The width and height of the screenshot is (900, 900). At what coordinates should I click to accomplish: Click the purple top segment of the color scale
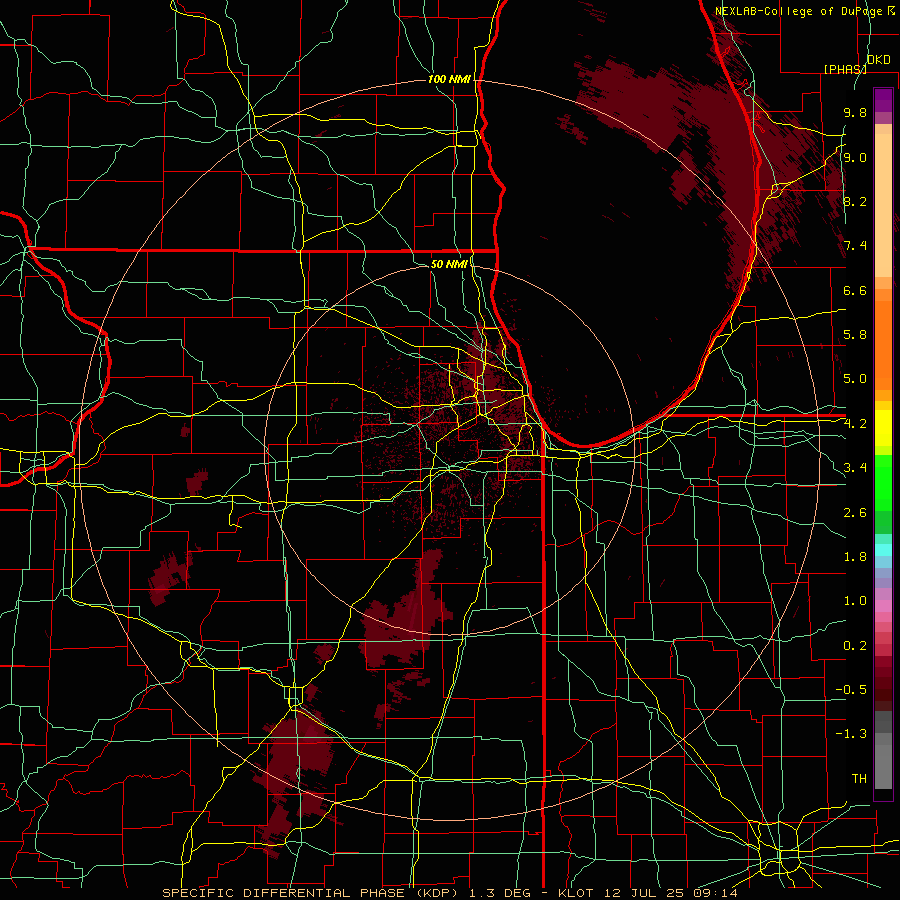tap(883, 100)
